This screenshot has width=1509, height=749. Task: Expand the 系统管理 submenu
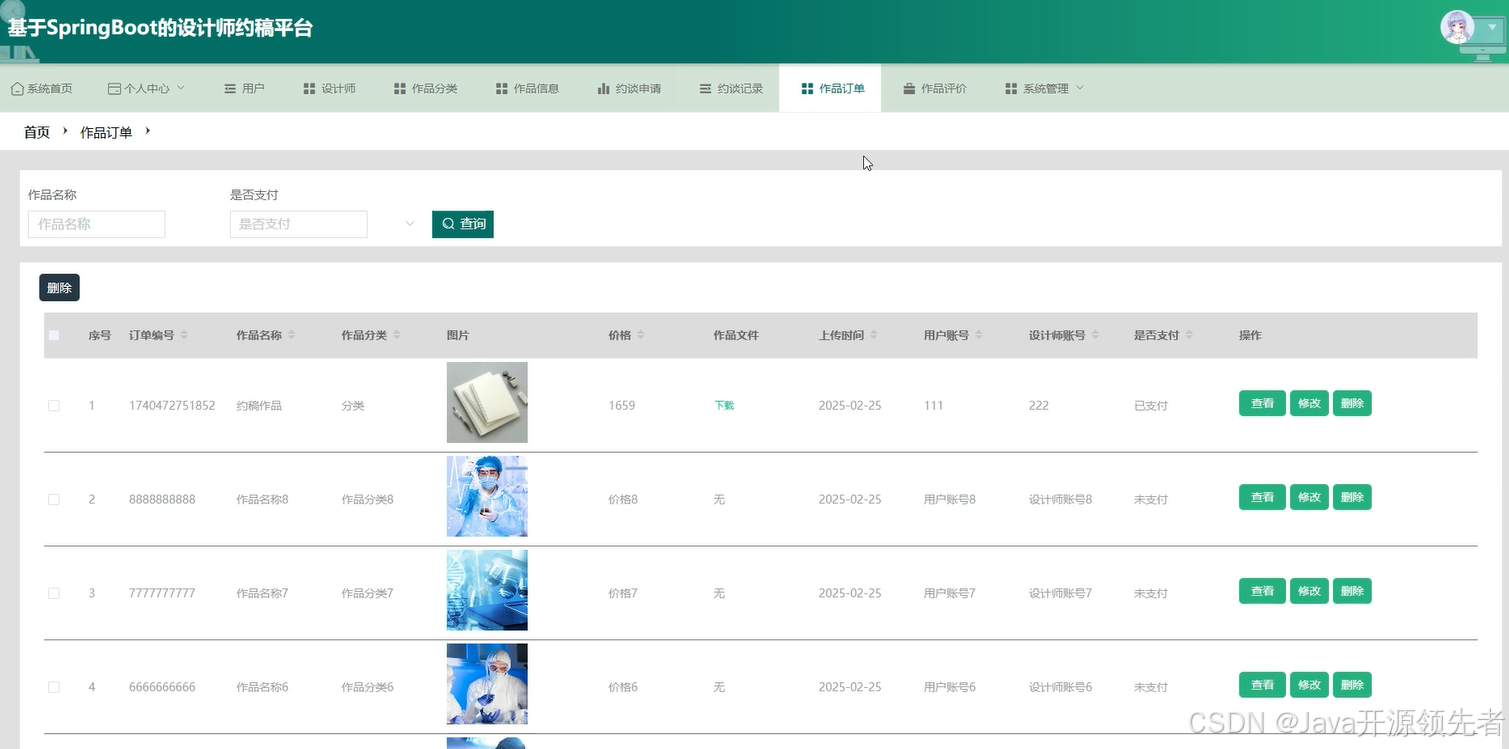[x=1078, y=88]
